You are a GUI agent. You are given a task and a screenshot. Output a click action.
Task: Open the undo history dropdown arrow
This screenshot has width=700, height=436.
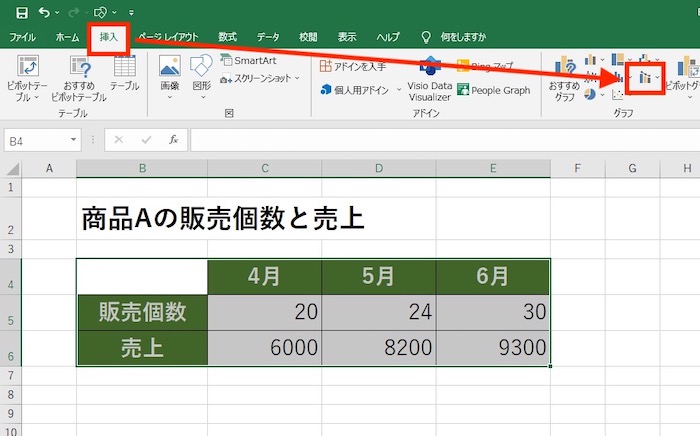click(x=57, y=12)
